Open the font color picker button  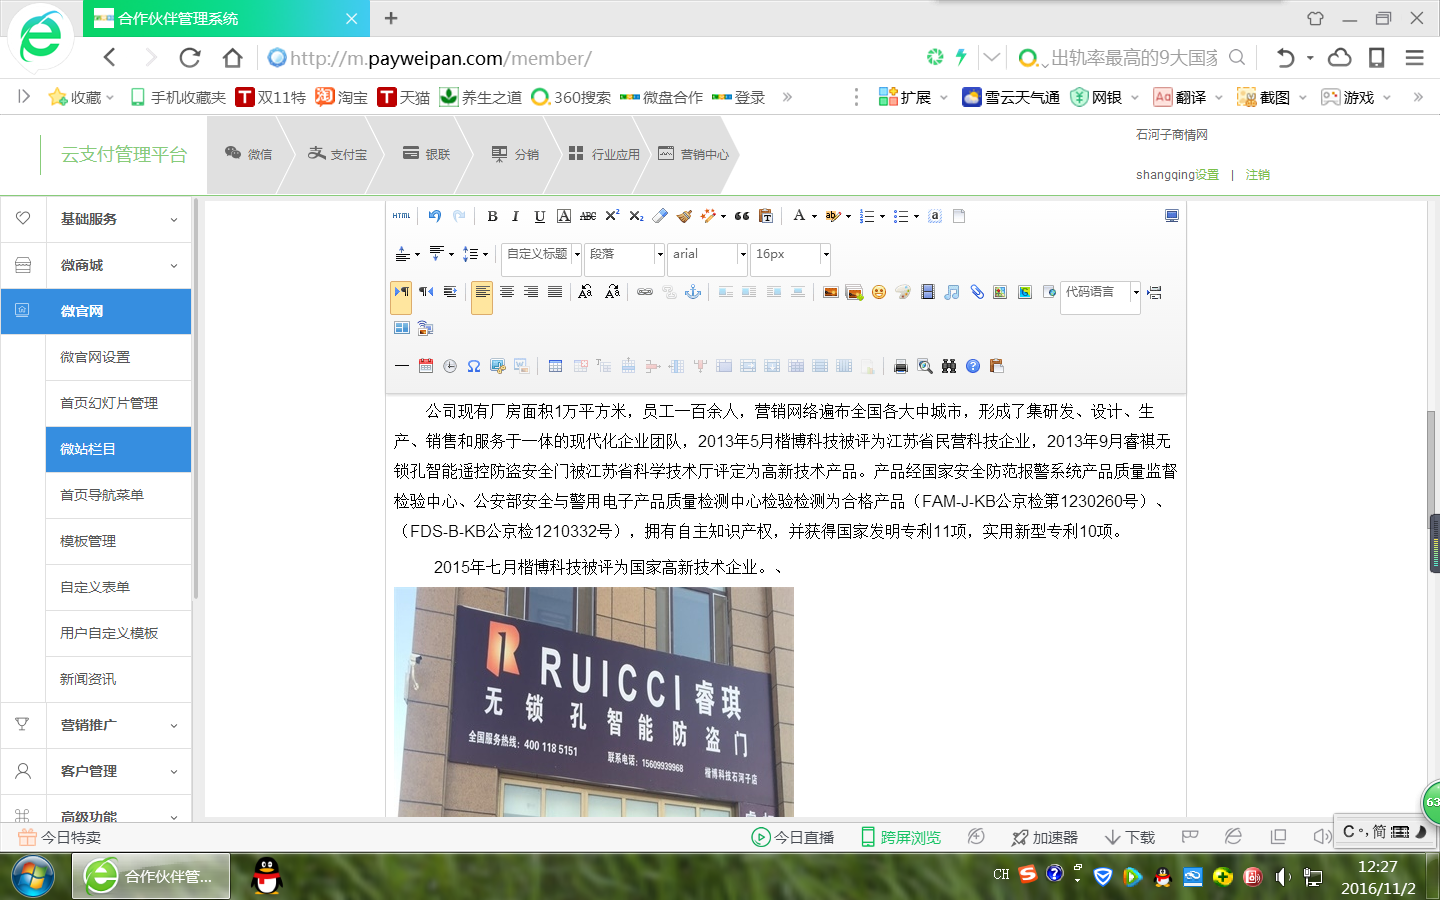coord(803,216)
